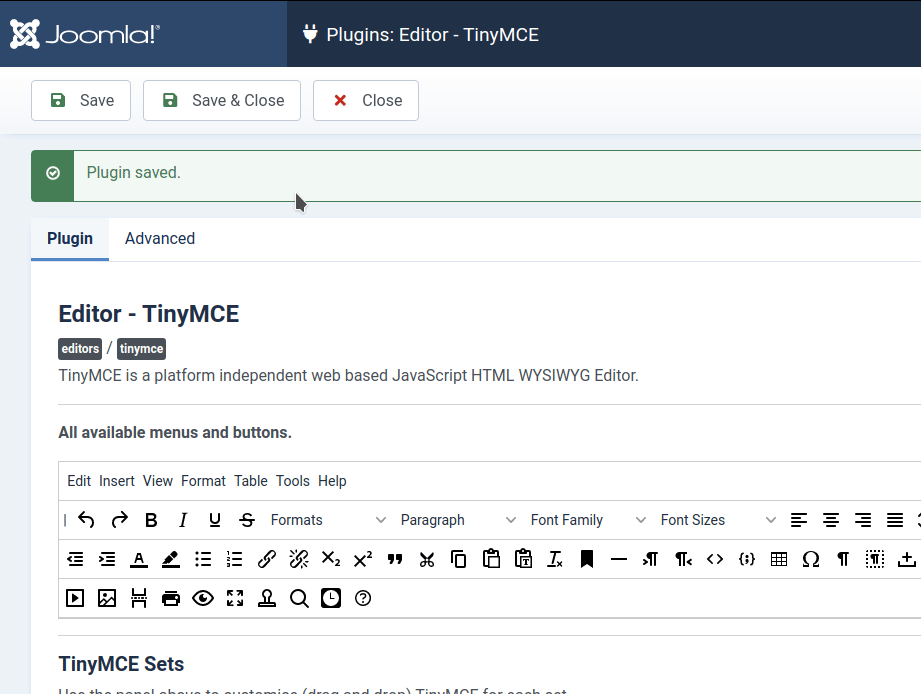This screenshot has height=694, width=921.
Task: Click the Insert link icon
Action: 267,560
